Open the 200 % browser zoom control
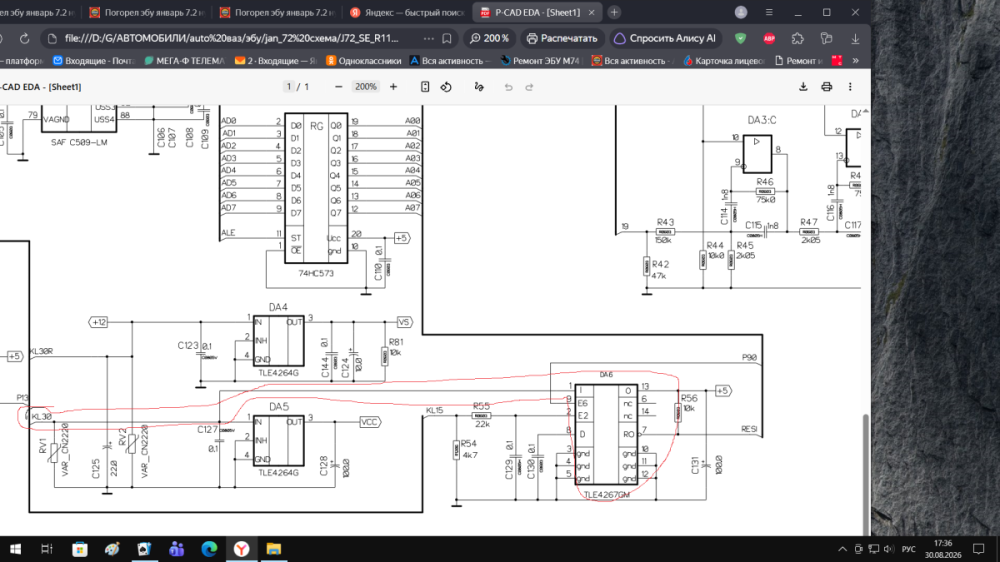 coord(490,38)
